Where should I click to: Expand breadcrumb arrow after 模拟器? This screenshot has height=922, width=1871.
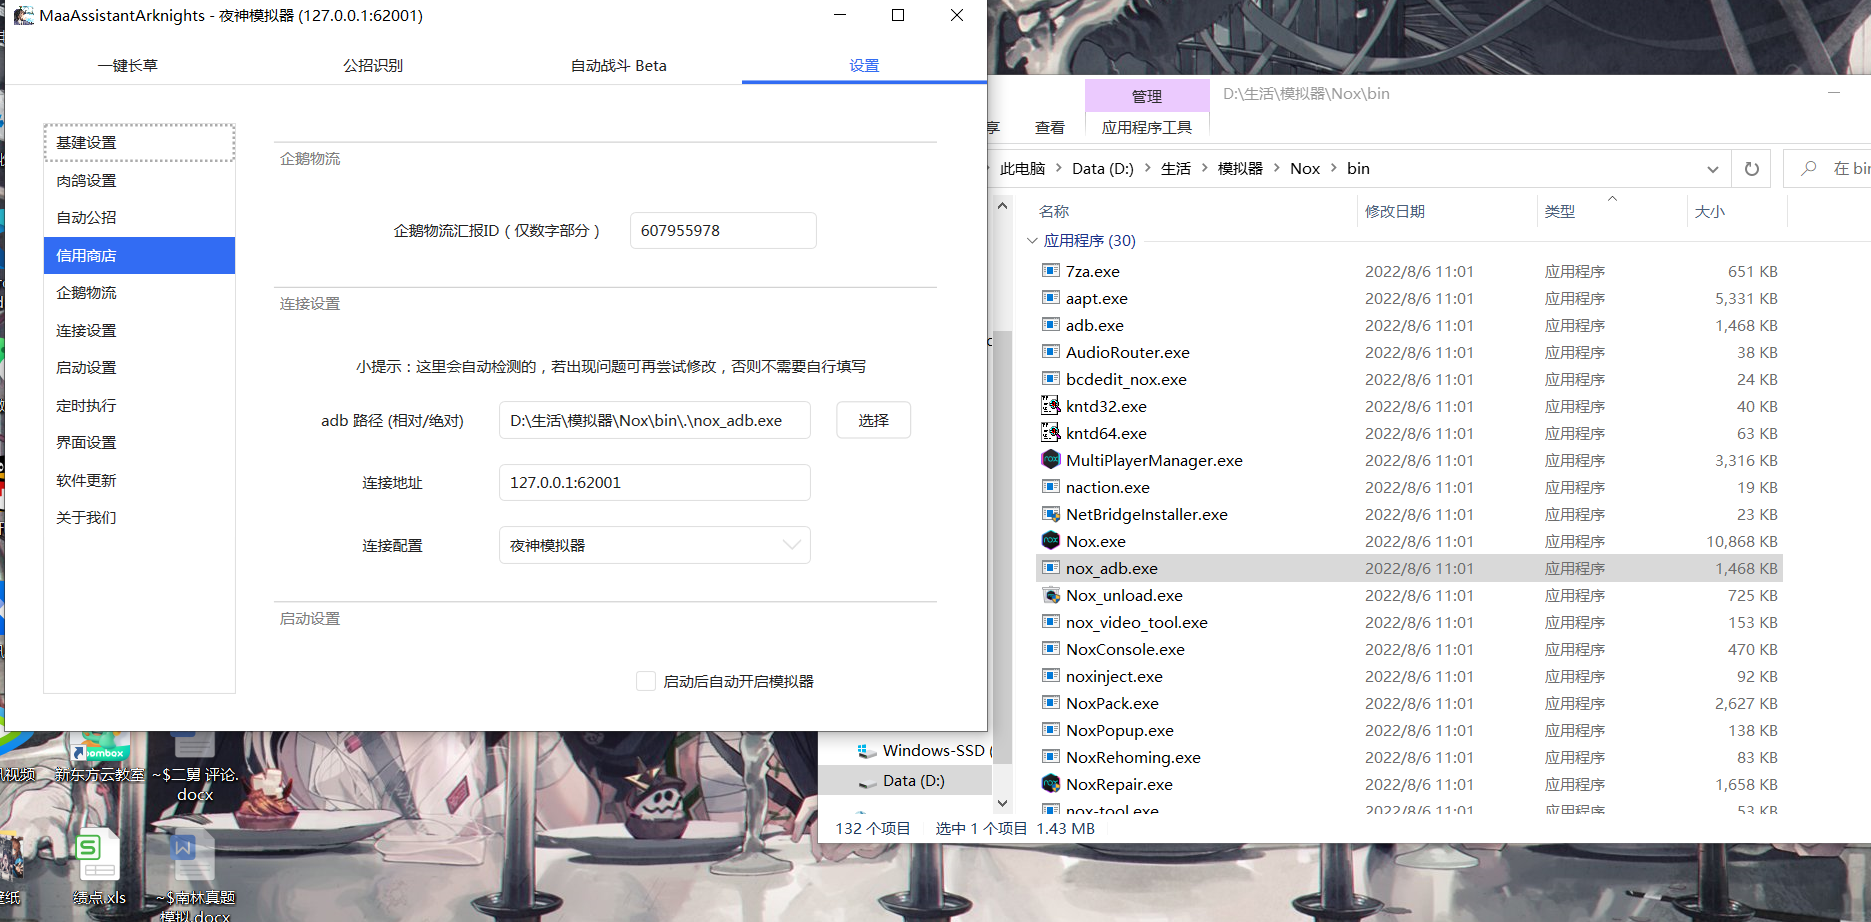(1277, 168)
